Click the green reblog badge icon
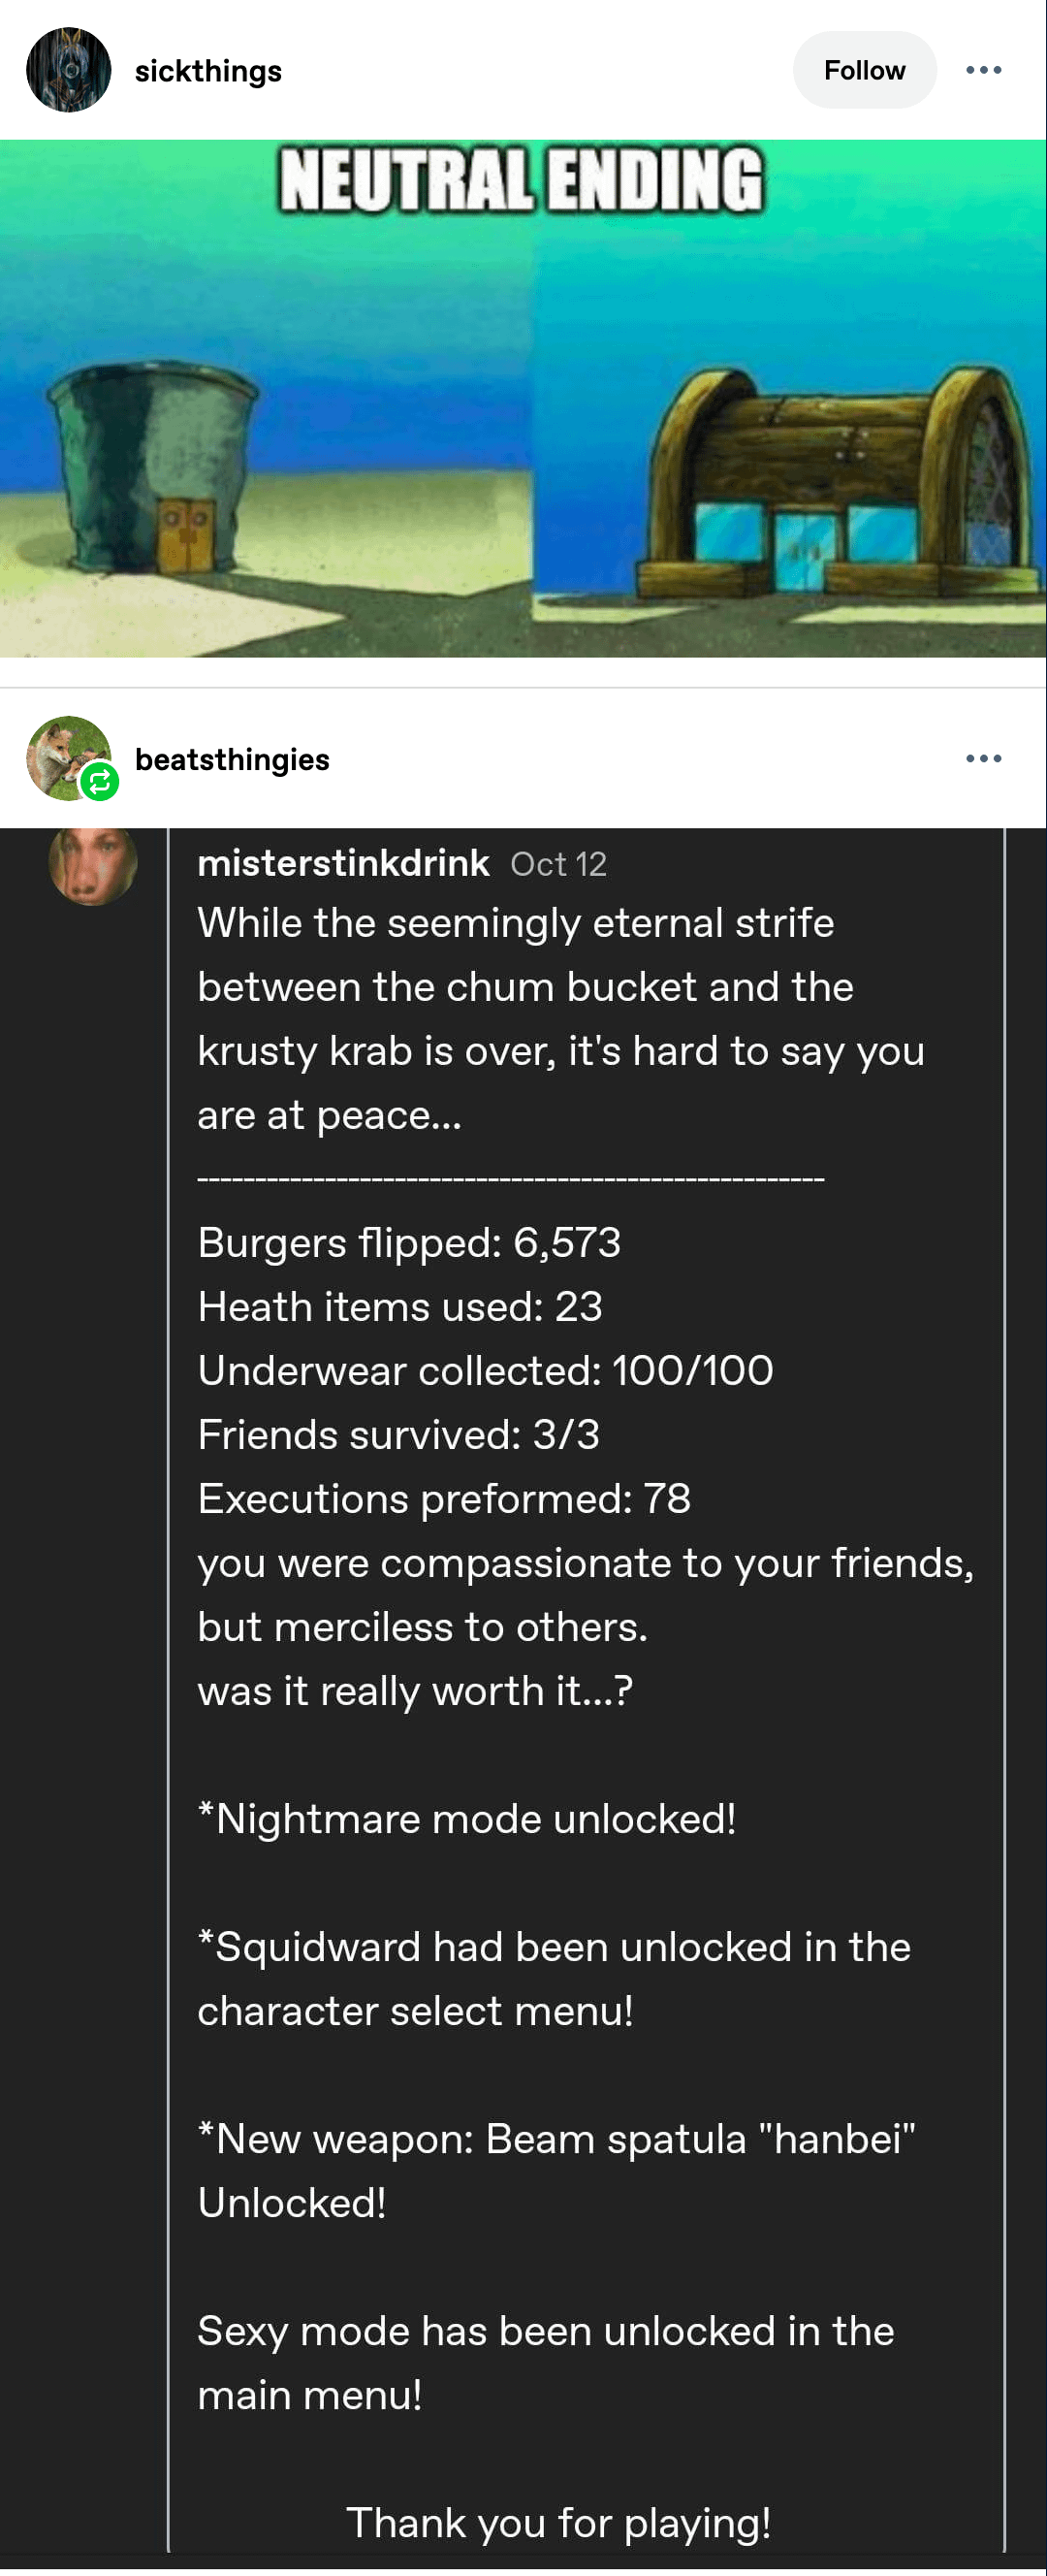The height and width of the screenshot is (2576, 1047). 100,782
